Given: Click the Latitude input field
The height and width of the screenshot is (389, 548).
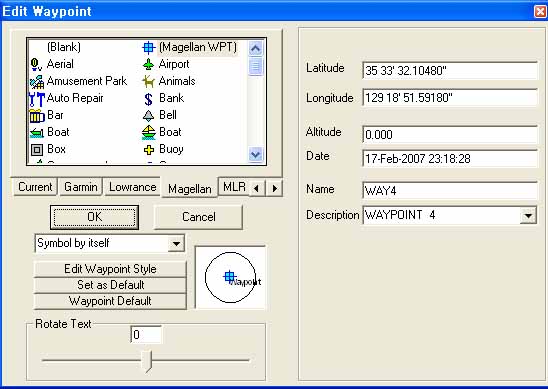Looking at the screenshot, I should pos(450,71).
